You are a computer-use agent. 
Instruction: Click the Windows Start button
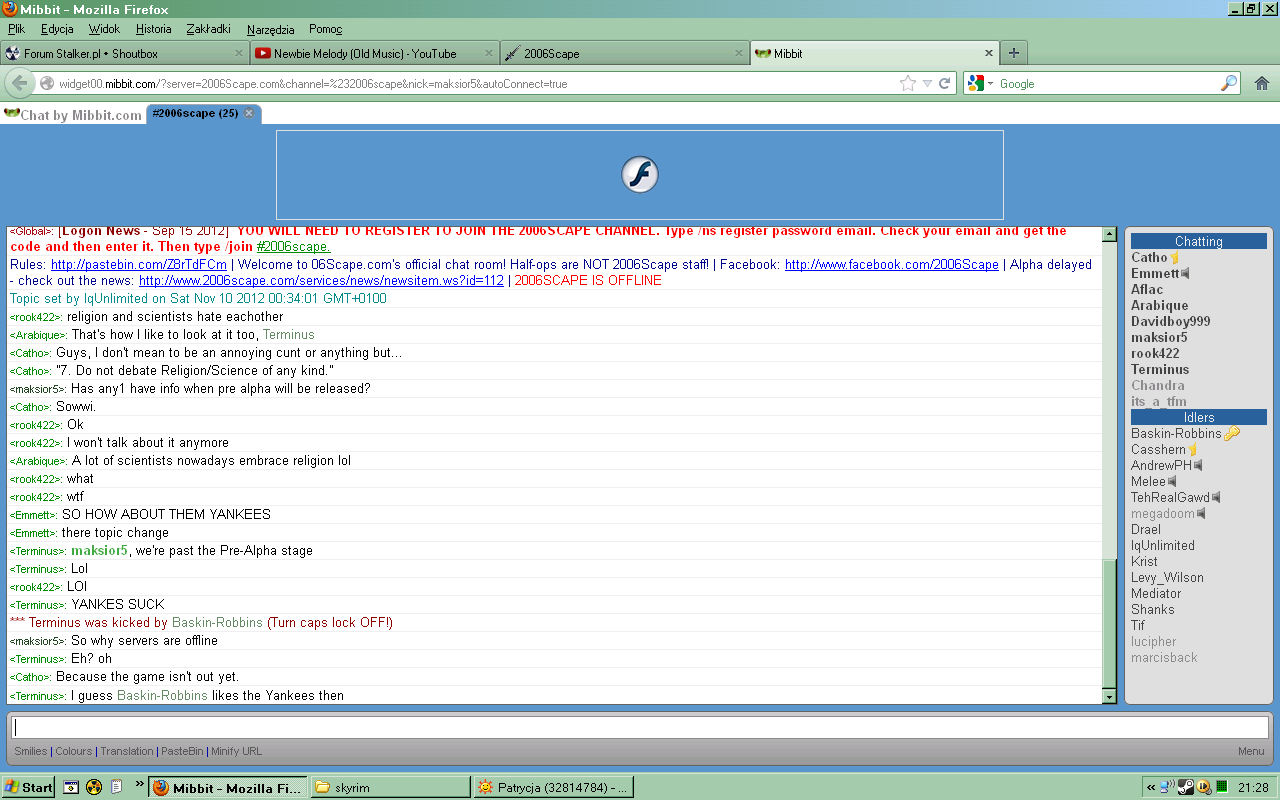(x=28, y=787)
